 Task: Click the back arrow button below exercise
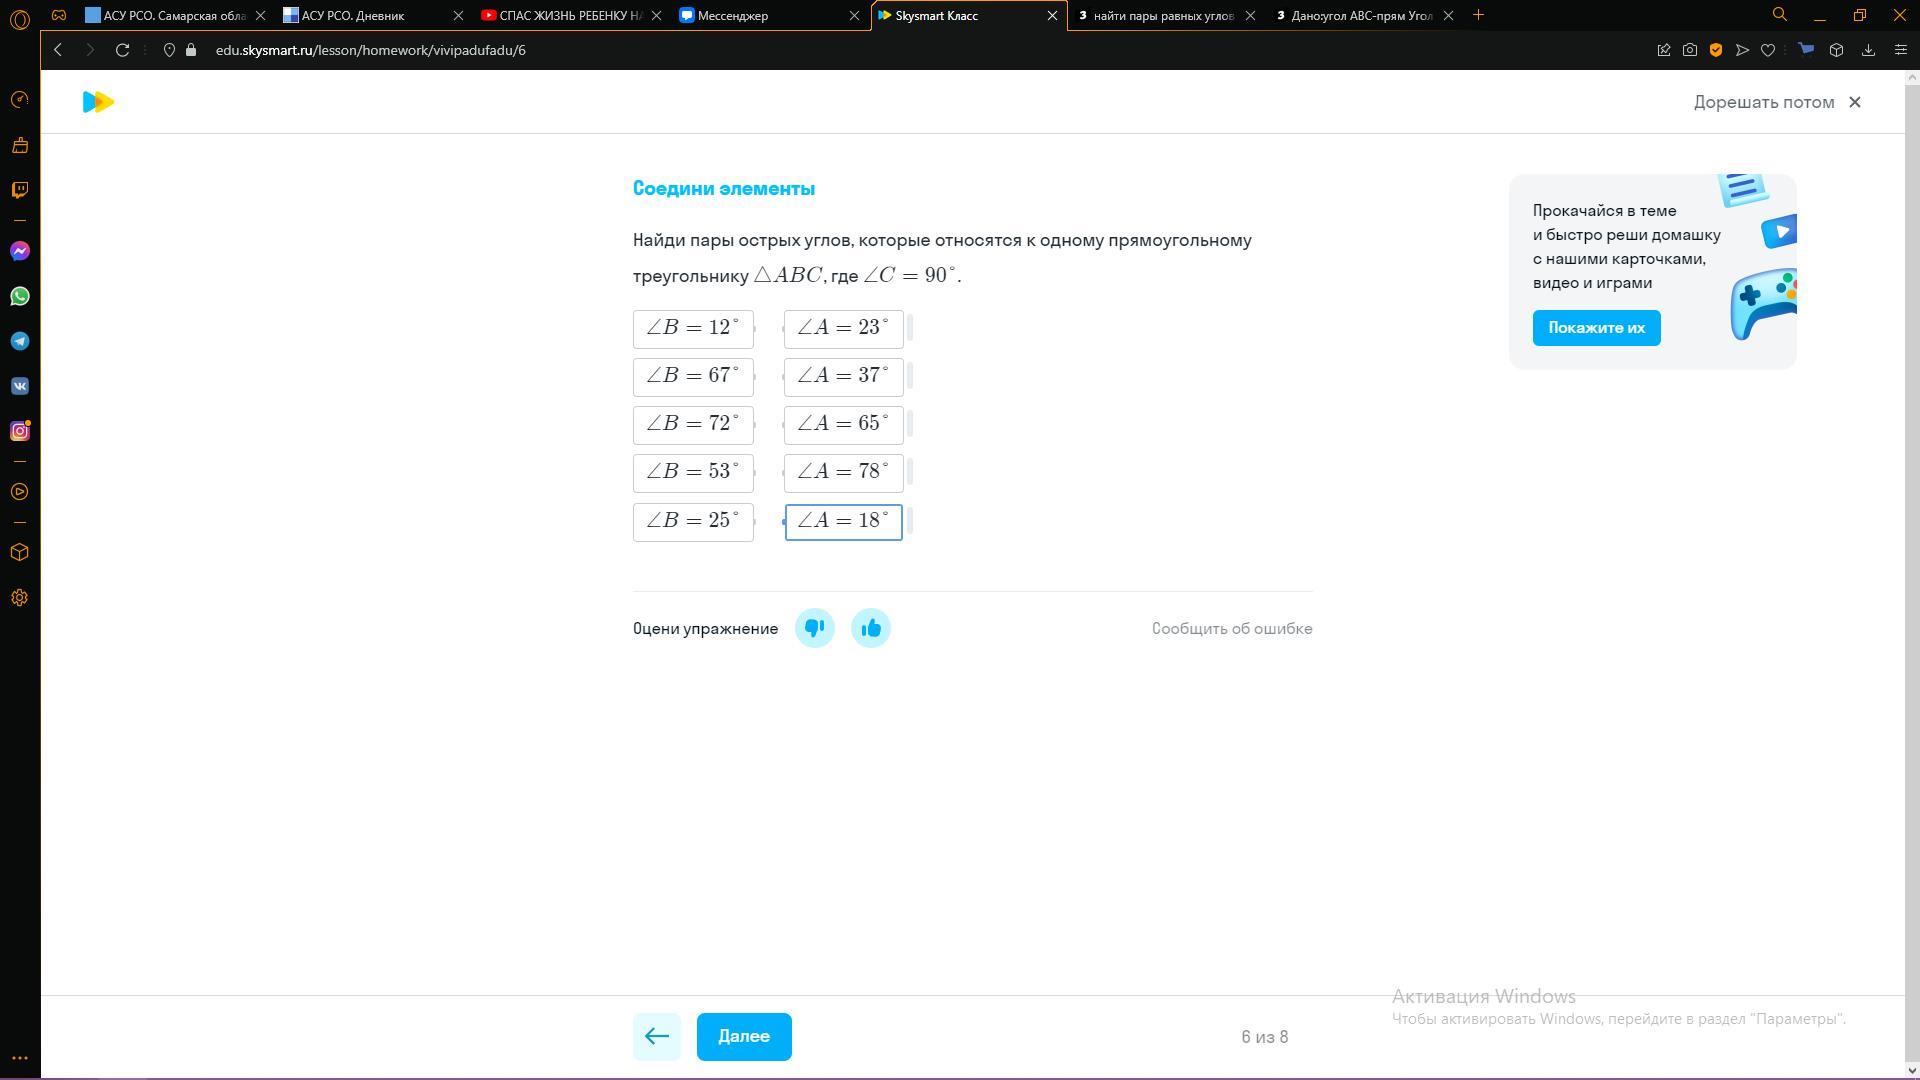pyautogui.click(x=657, y=1036)
